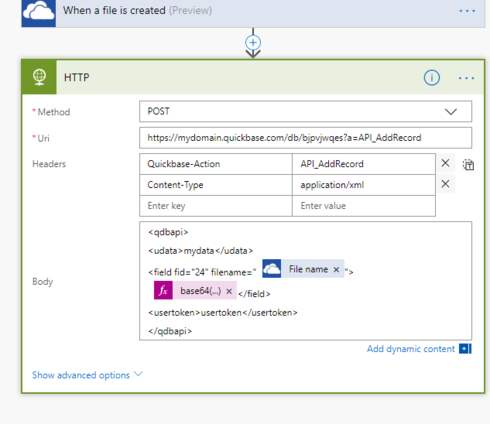
Task: Click the fx expression icon
Action: pyautogui.click(x=163, y=290)
